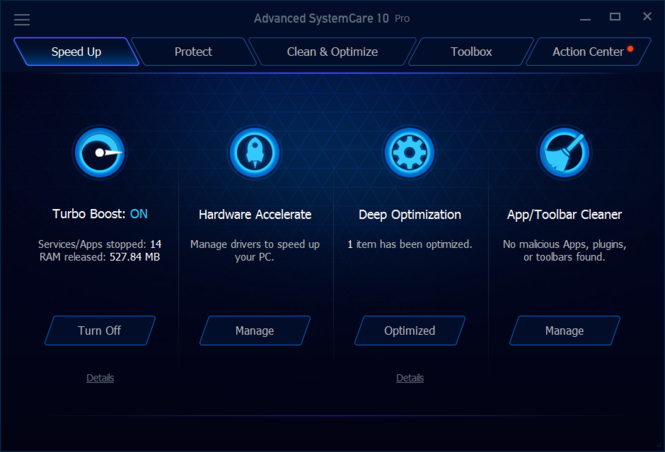The width and height of the screenshot is (665, 452).
Task: Click the App/Toolbar Cleaner heading
Action: (x=564, y=215)
